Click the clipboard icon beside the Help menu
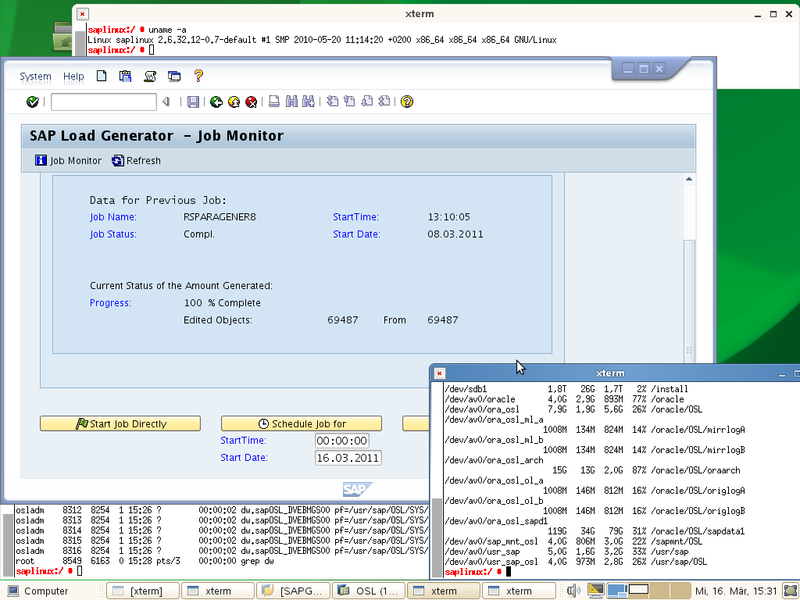This screenshot has height=600, width=800. (125, 76)
